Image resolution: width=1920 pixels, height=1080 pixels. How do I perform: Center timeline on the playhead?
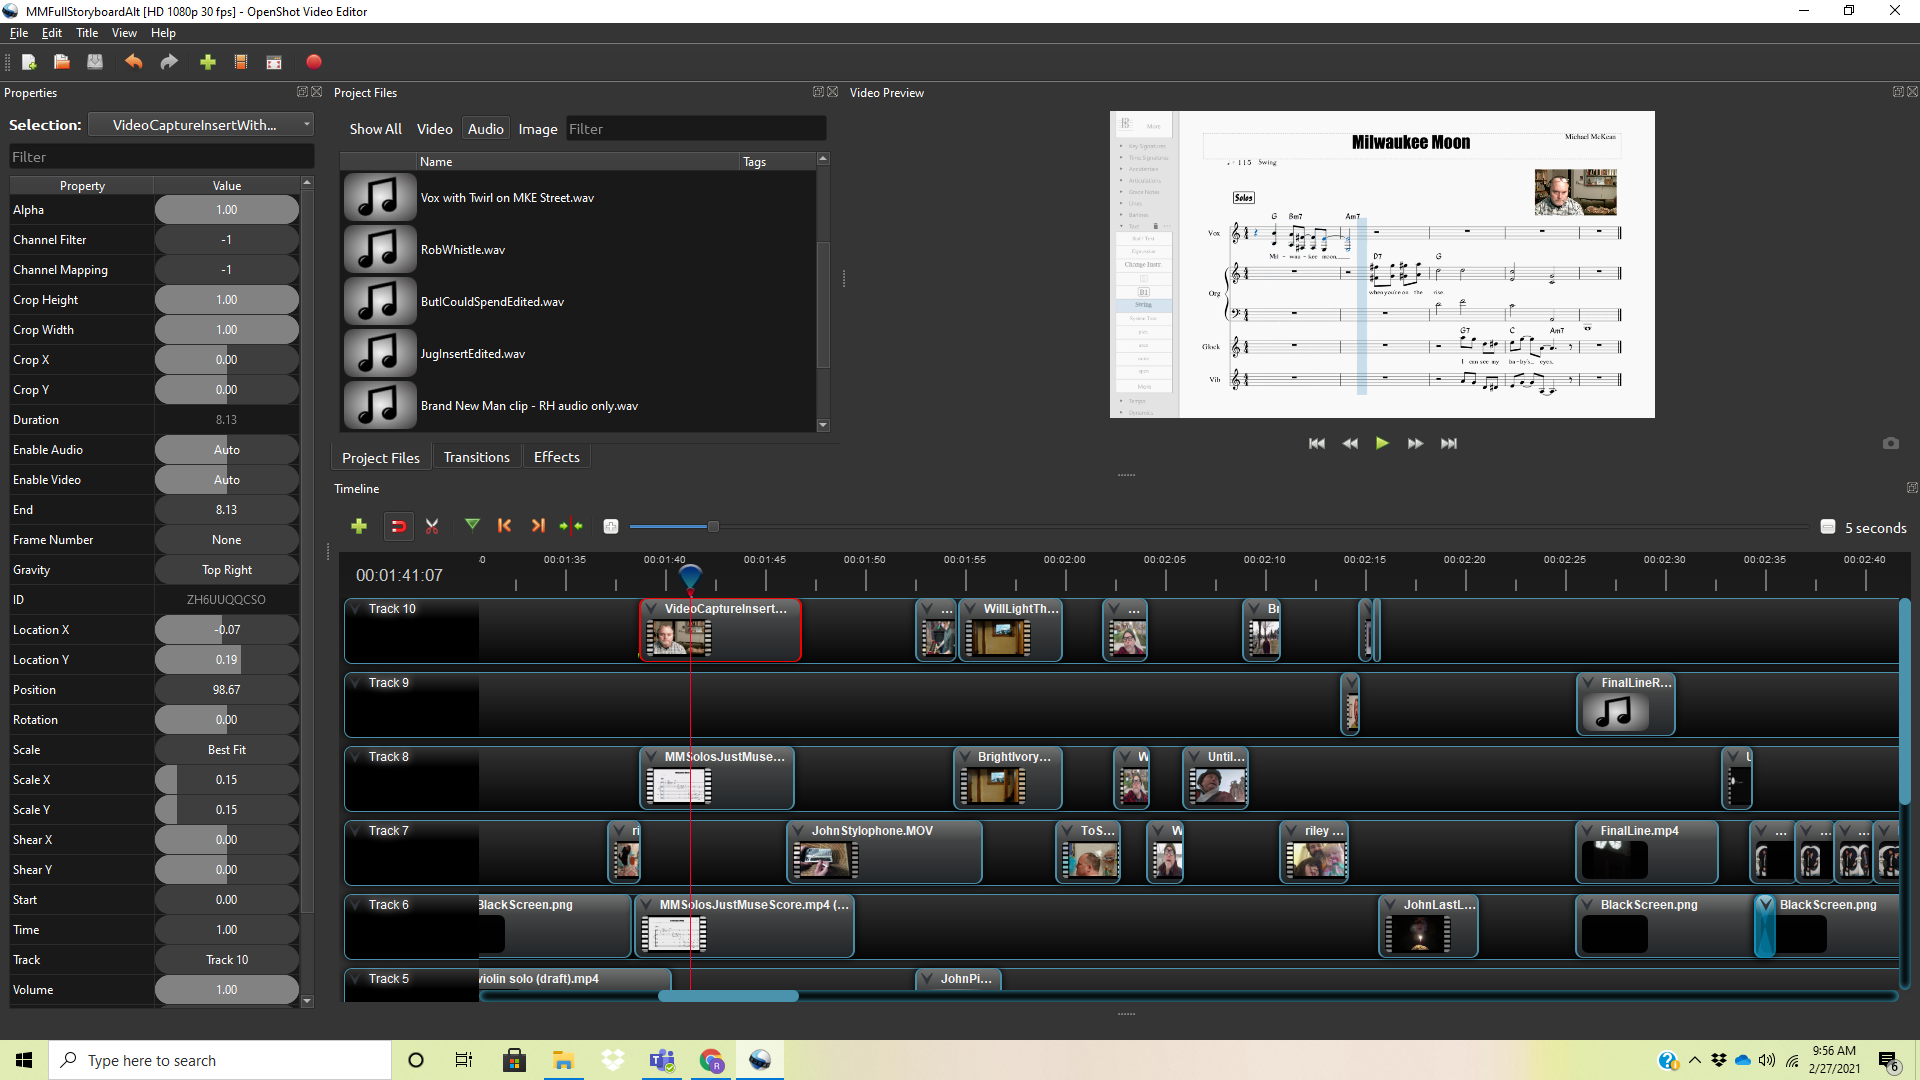click(x=571, y=526)
